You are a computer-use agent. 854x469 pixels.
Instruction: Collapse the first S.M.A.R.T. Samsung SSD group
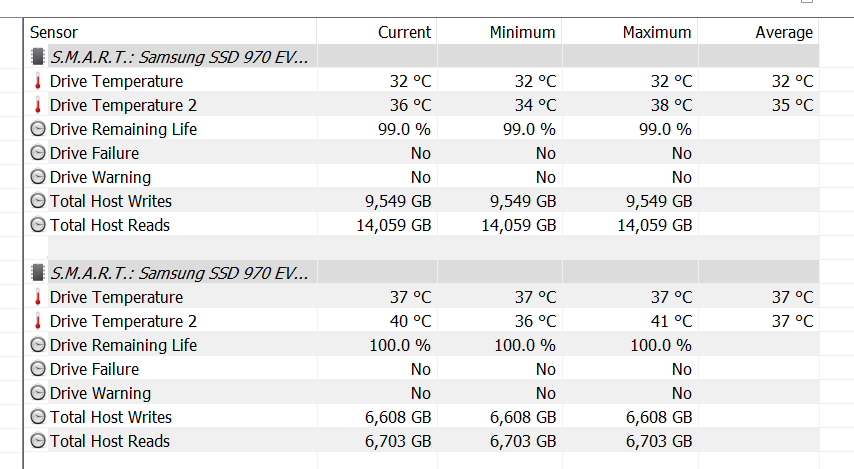(x=180, y=57)
